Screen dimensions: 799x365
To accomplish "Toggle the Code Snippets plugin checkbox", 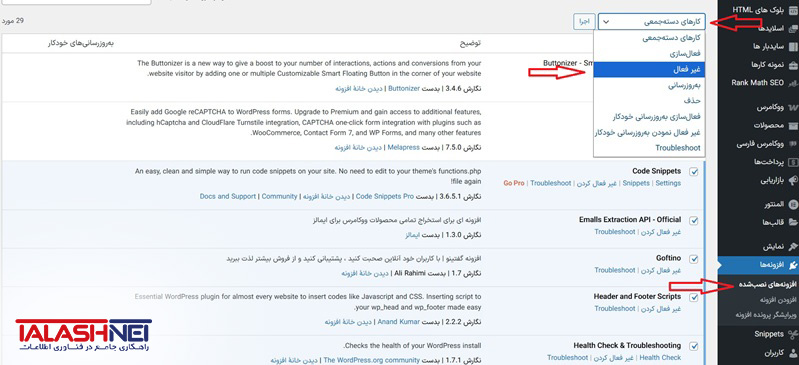I will (x=694, y=172).
